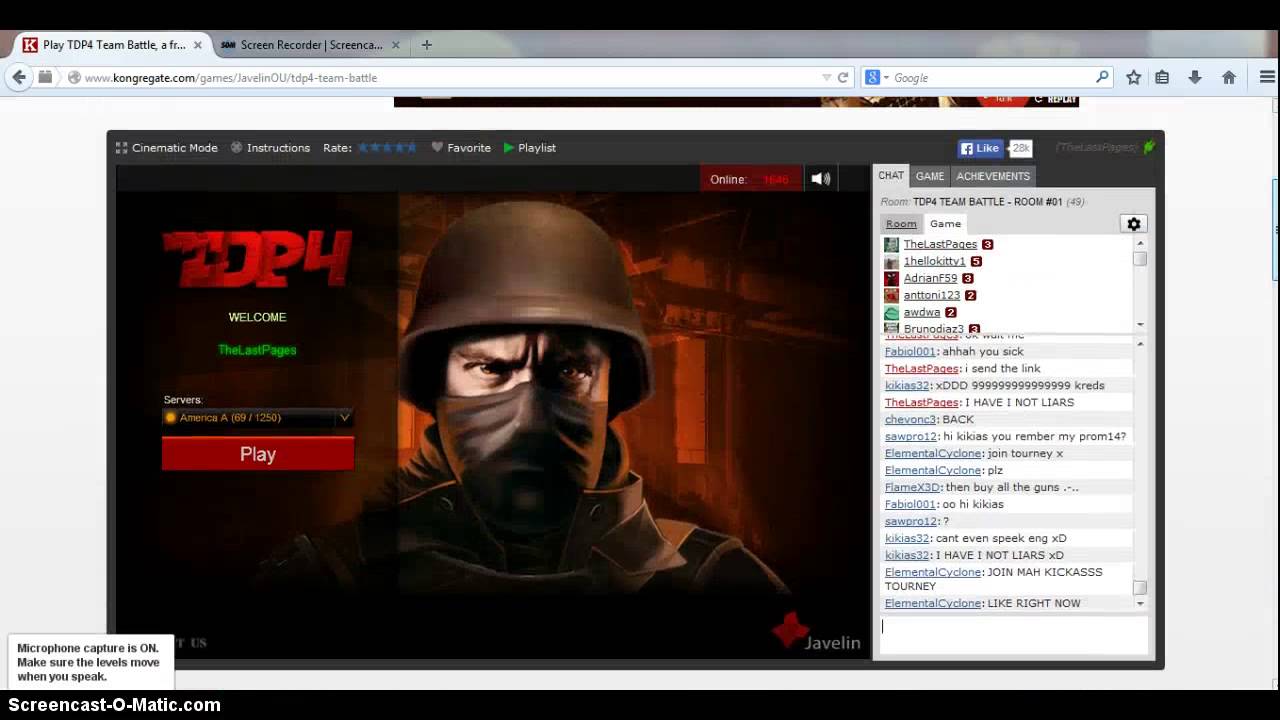Click the 28k like count

pos(1020,148)
